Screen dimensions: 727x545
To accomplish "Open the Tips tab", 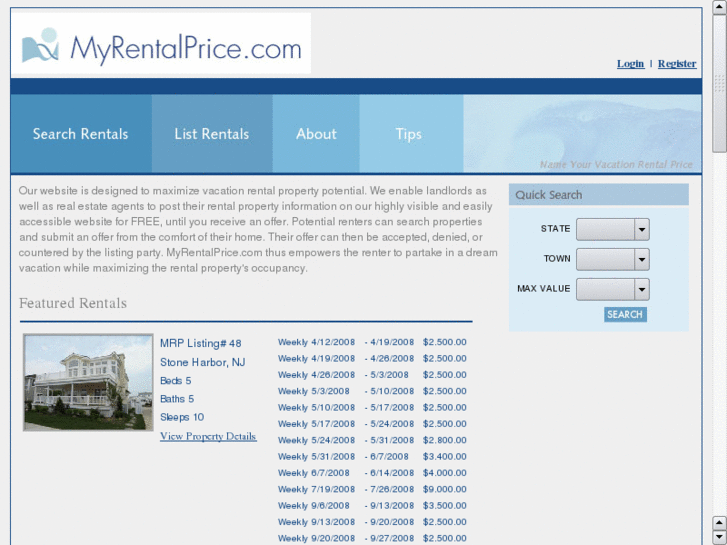I will click(409, 134).
